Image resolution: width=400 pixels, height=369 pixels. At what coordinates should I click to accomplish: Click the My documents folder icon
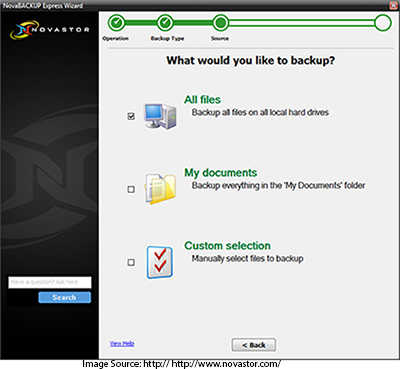(x=160, y=188)
